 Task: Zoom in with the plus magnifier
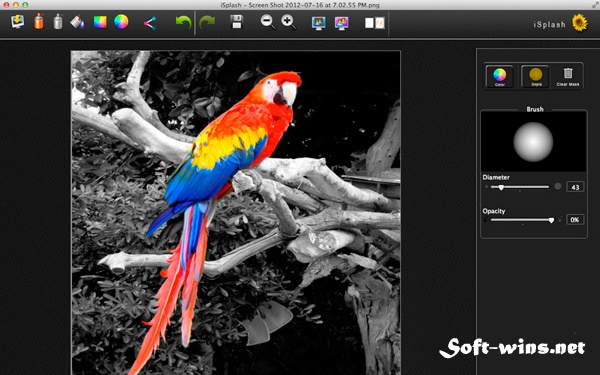coord(288,22)
